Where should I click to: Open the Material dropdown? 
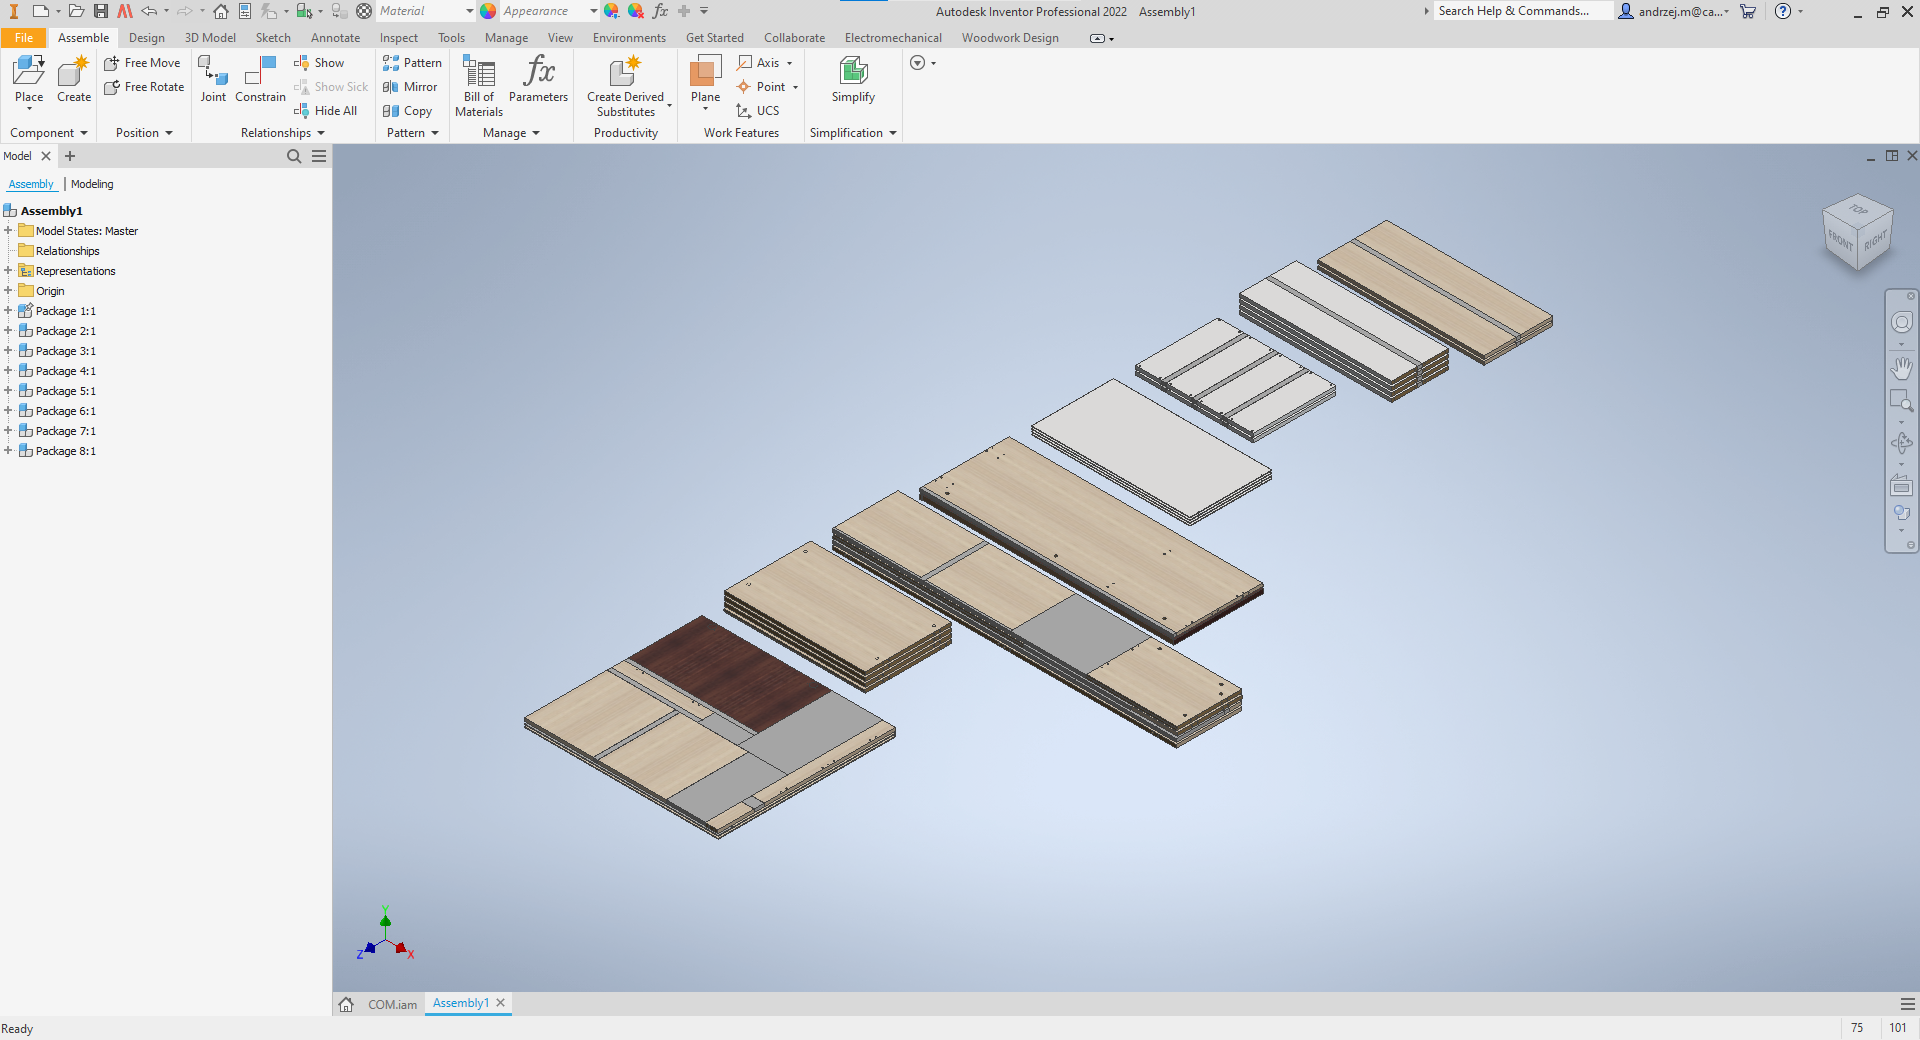coord(469,11)
